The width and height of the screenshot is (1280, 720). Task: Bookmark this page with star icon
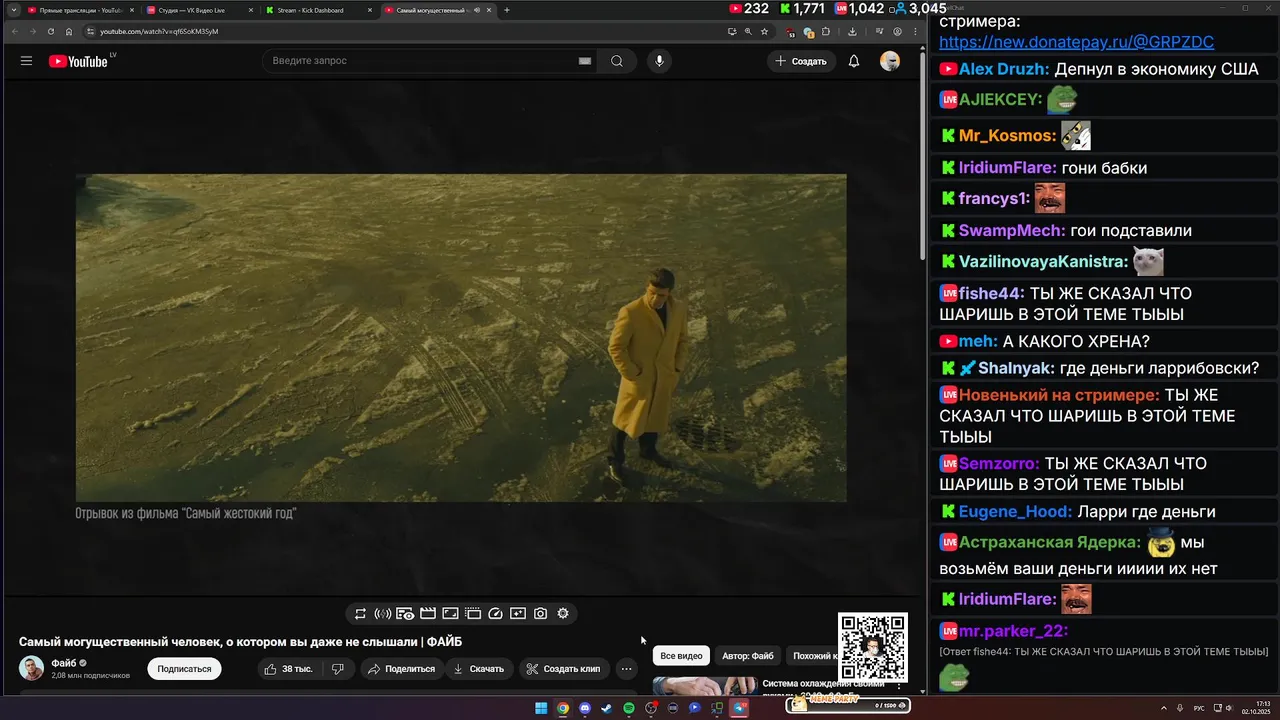764,31
